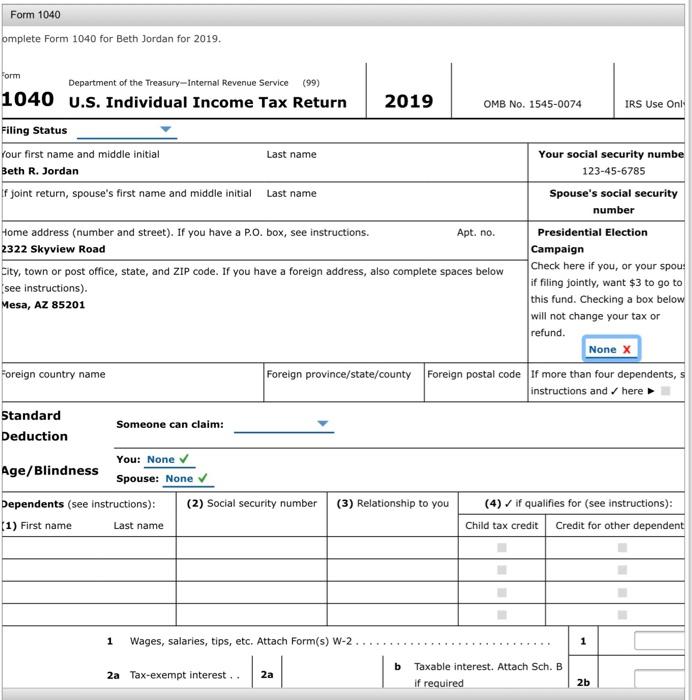Click the Form 1040 title tab
692x700 pixels.
pos(35,15)
